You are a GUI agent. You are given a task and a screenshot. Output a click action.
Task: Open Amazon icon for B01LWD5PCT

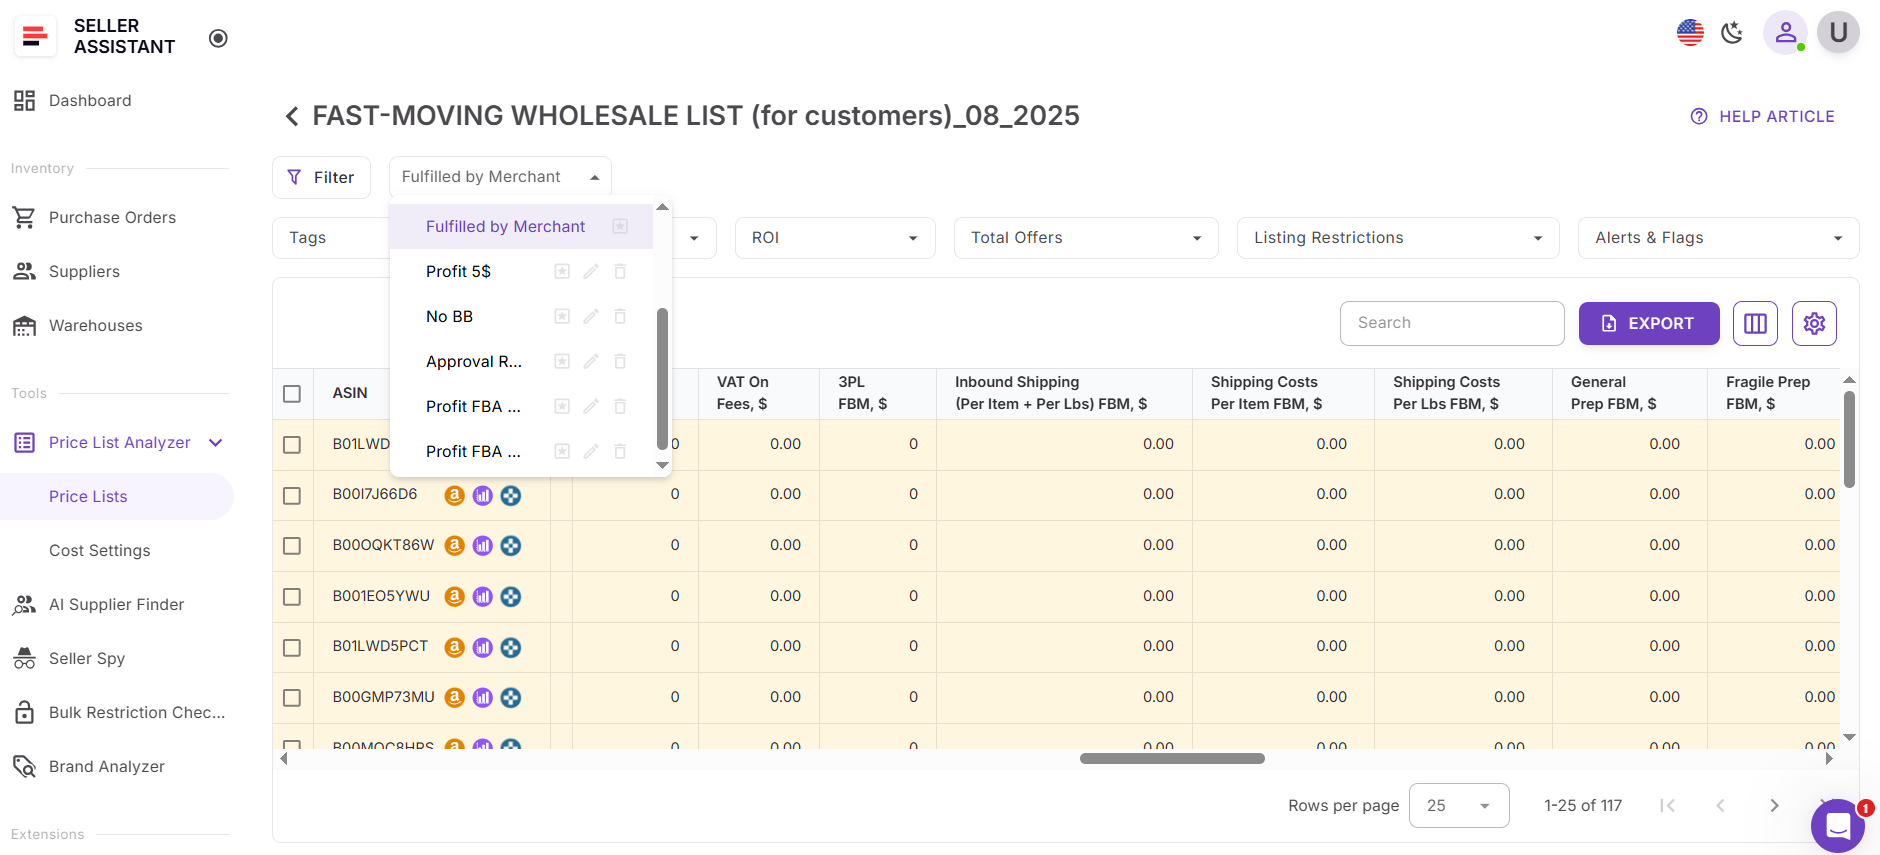click(x=454, y=647)
